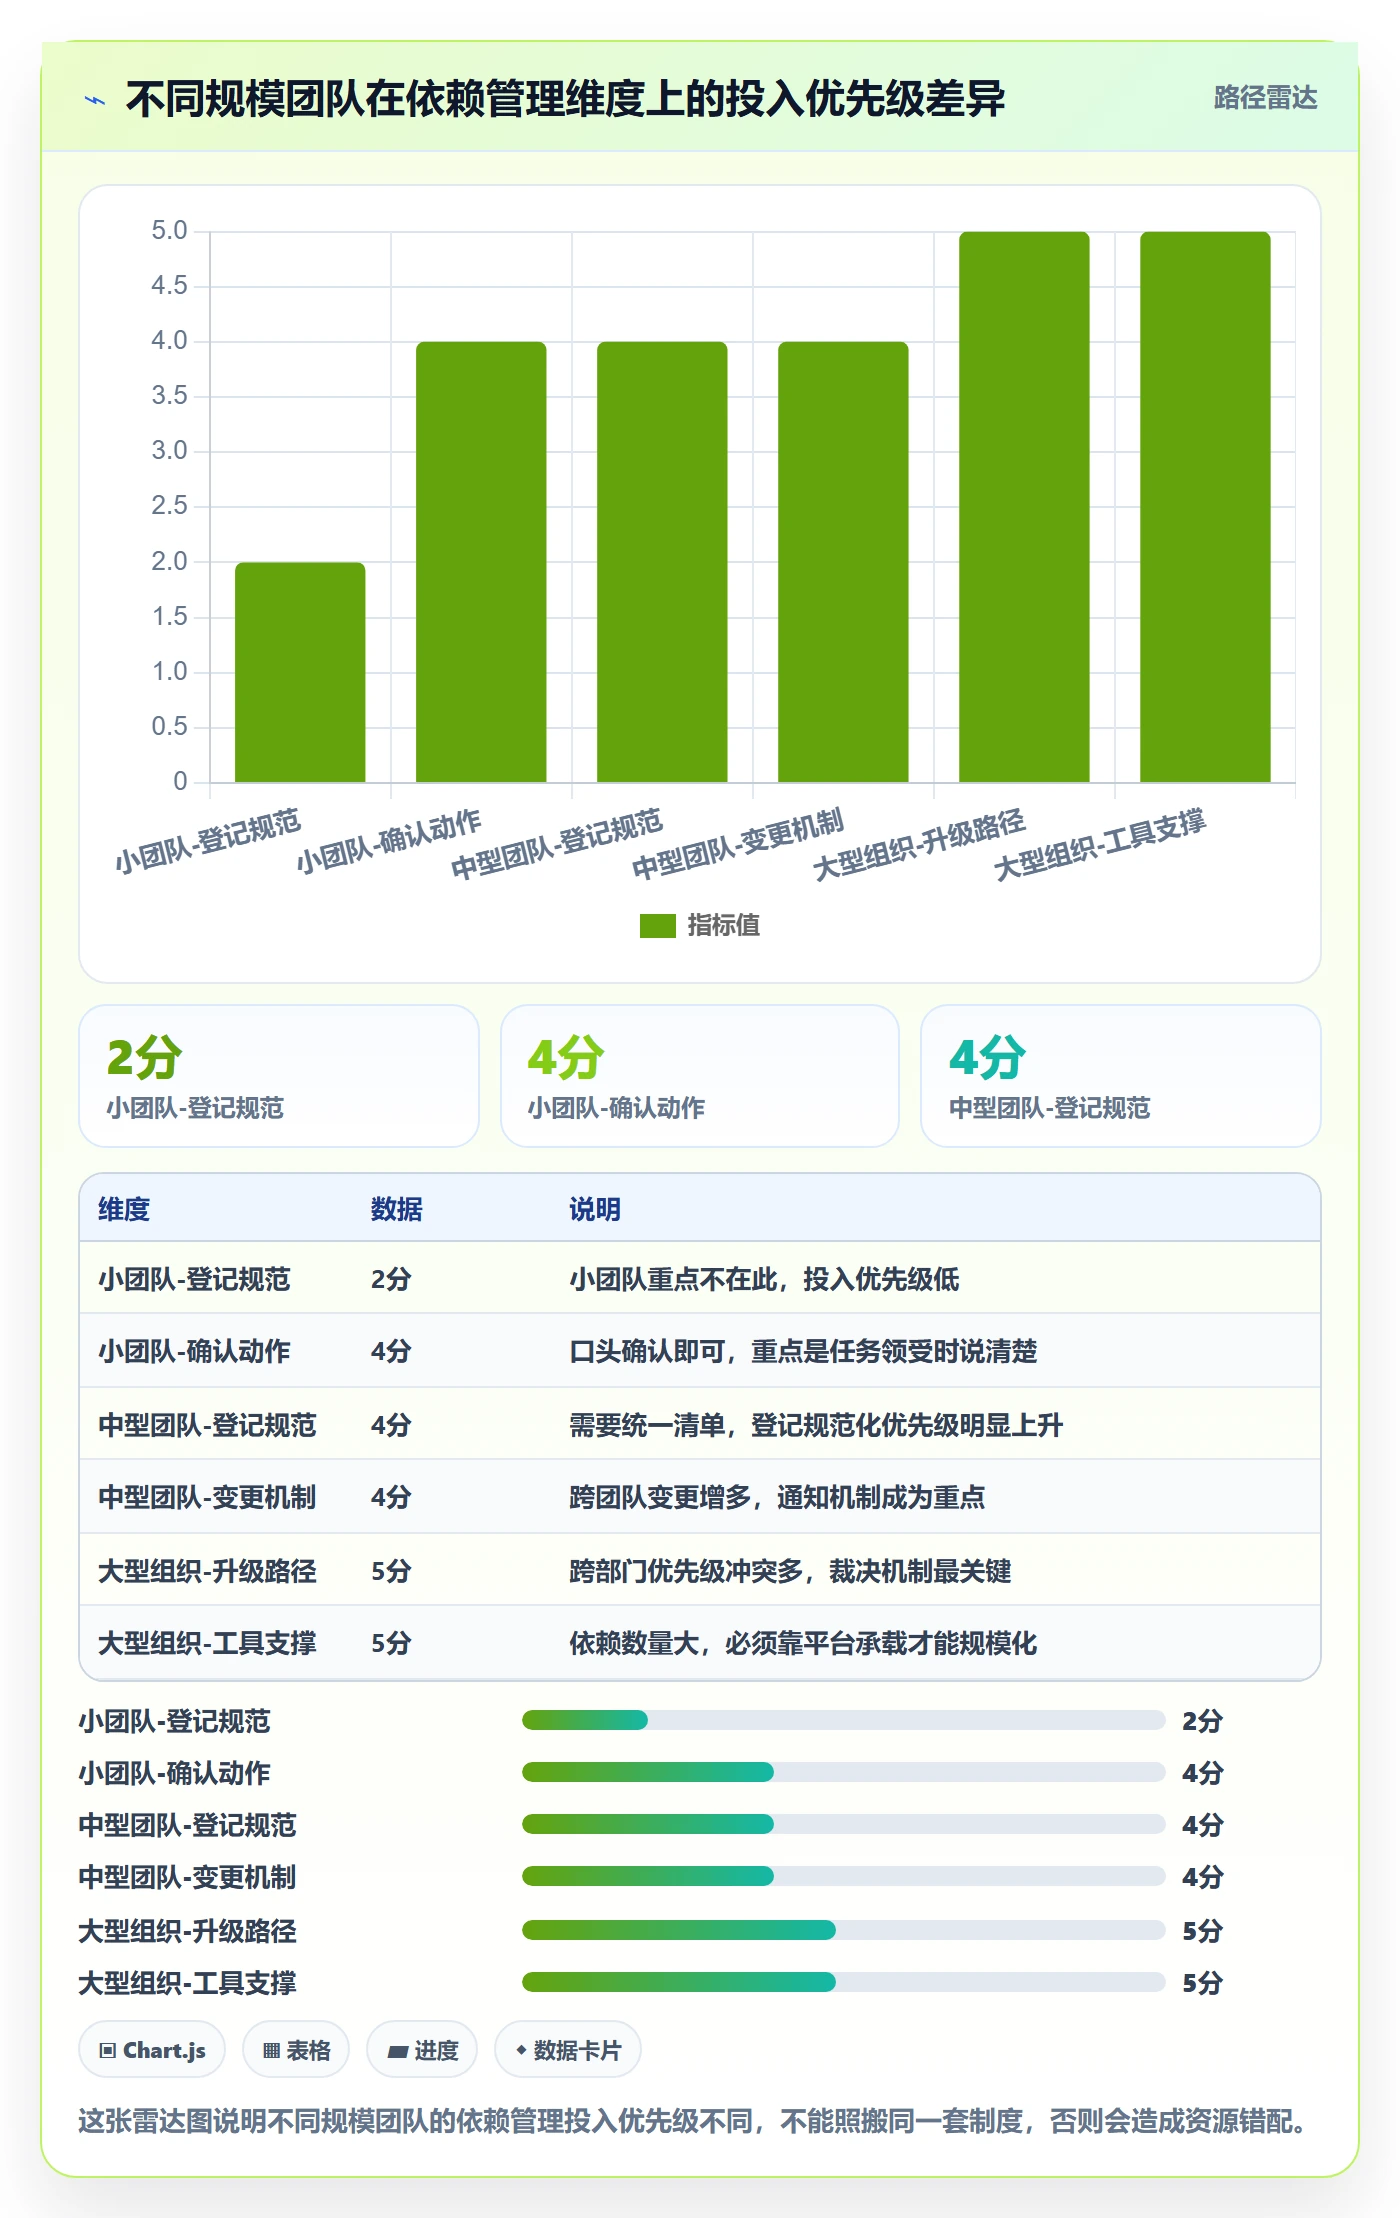Click the 说明 column header
This screenshot has height=2218, width=1400.
[x=595, y=1209]
